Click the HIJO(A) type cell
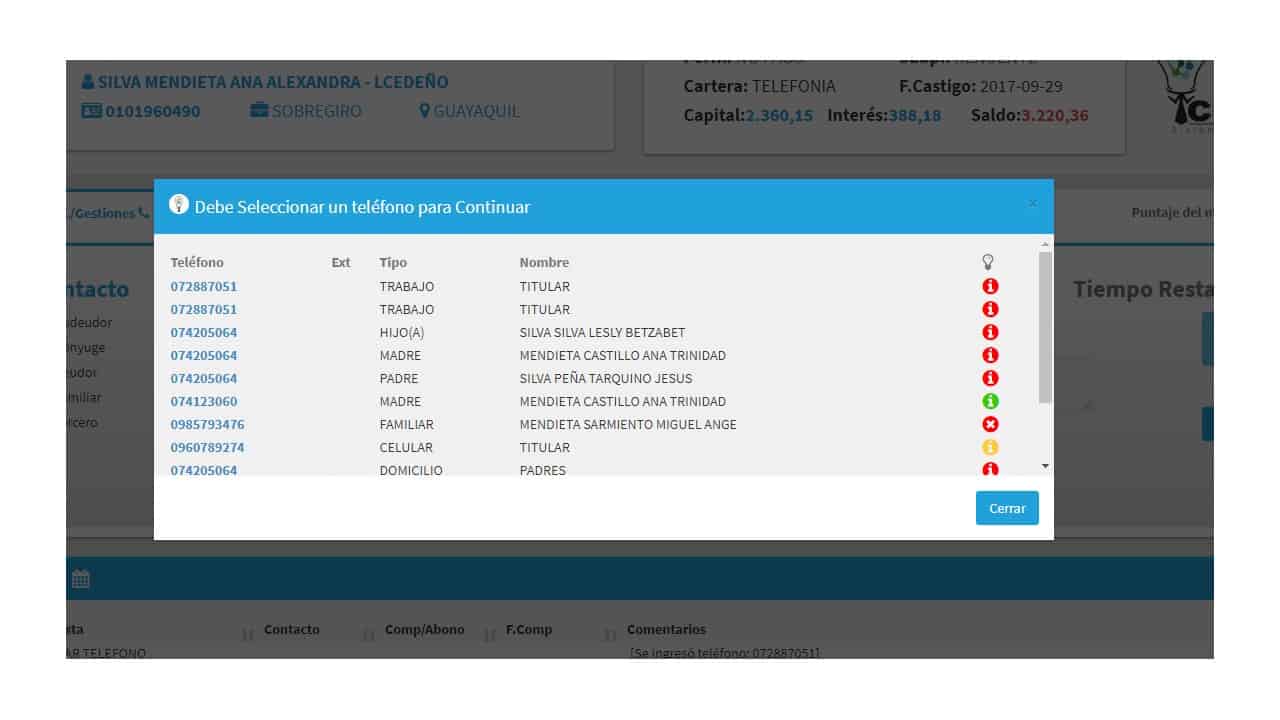The height and width of the screenshot is (720, 1280). pos(401,332)
